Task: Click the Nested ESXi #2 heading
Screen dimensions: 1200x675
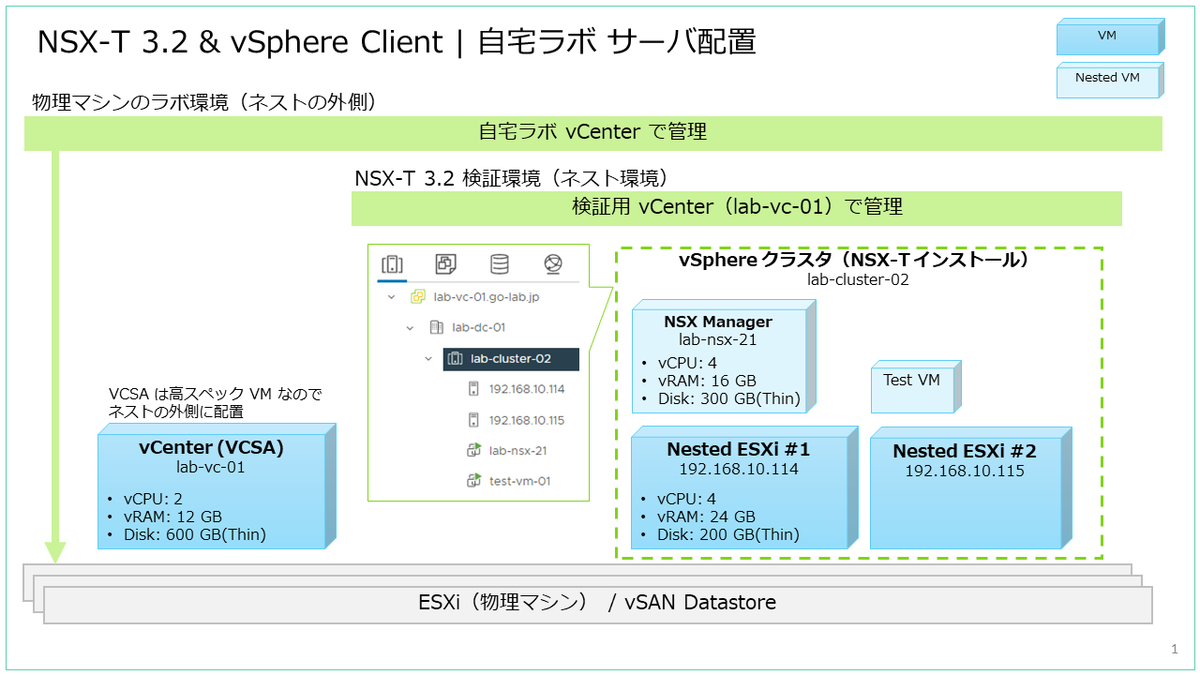Action: tap(965, 451)
